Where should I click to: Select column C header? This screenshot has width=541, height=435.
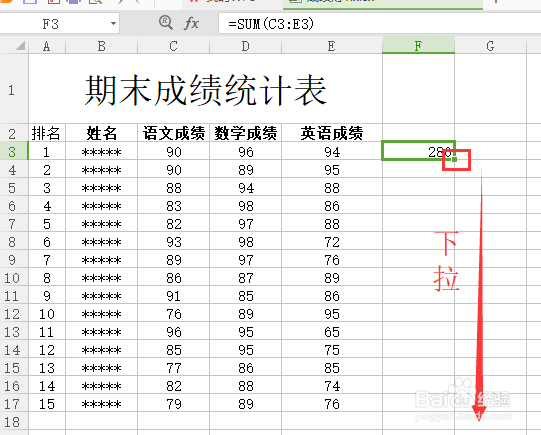(174, 46)
